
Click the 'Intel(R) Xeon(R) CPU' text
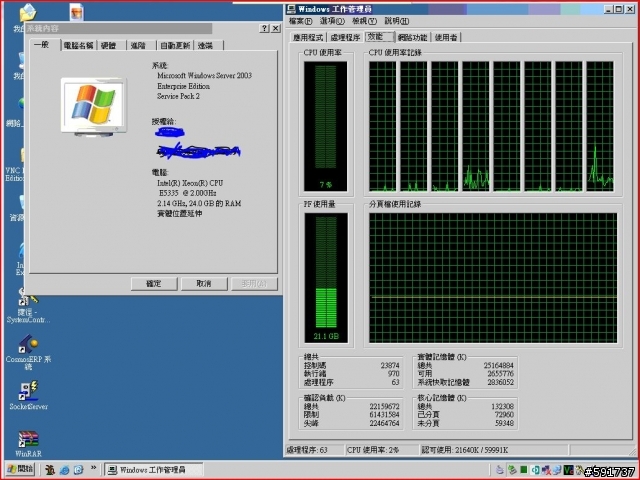click(190, 183)
